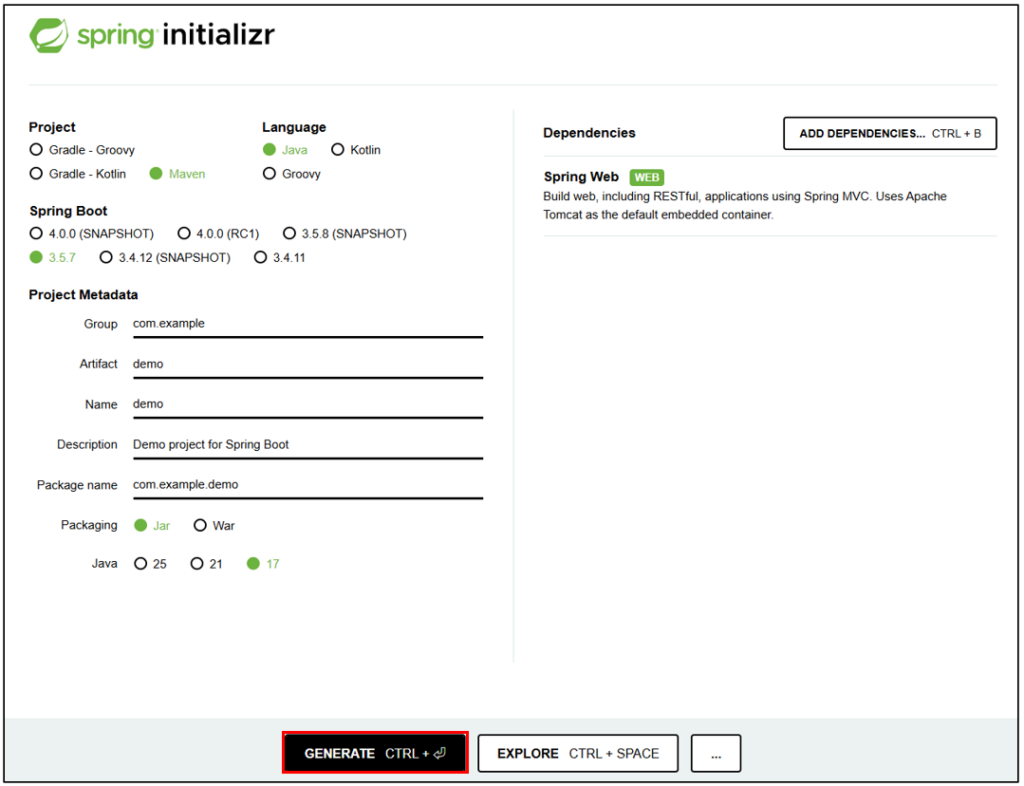Open the more options ellipsis button
Viewport: 1024px width, 786px height.
716,754
